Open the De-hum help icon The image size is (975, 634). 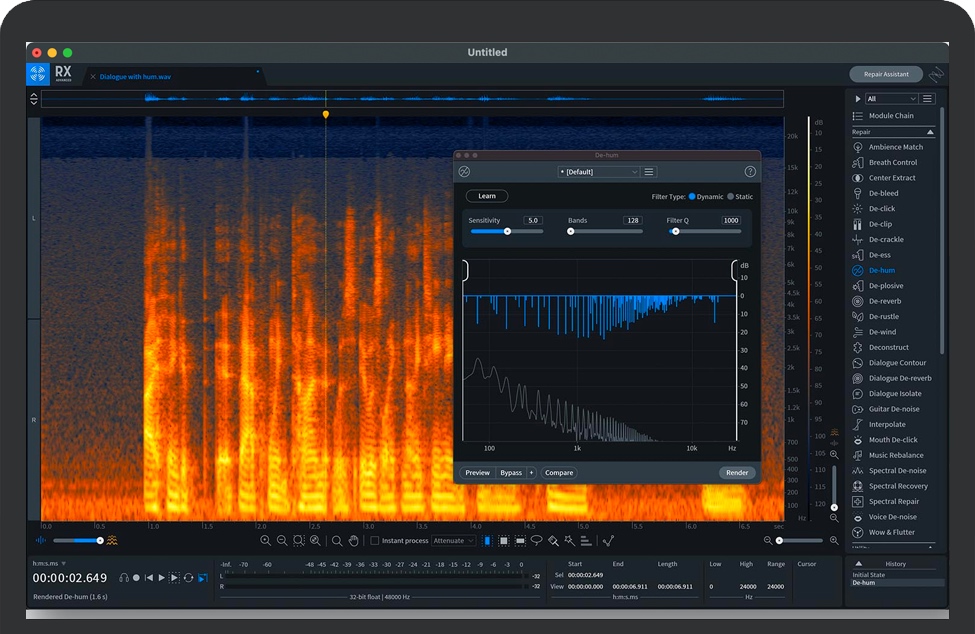coord(750,172)
